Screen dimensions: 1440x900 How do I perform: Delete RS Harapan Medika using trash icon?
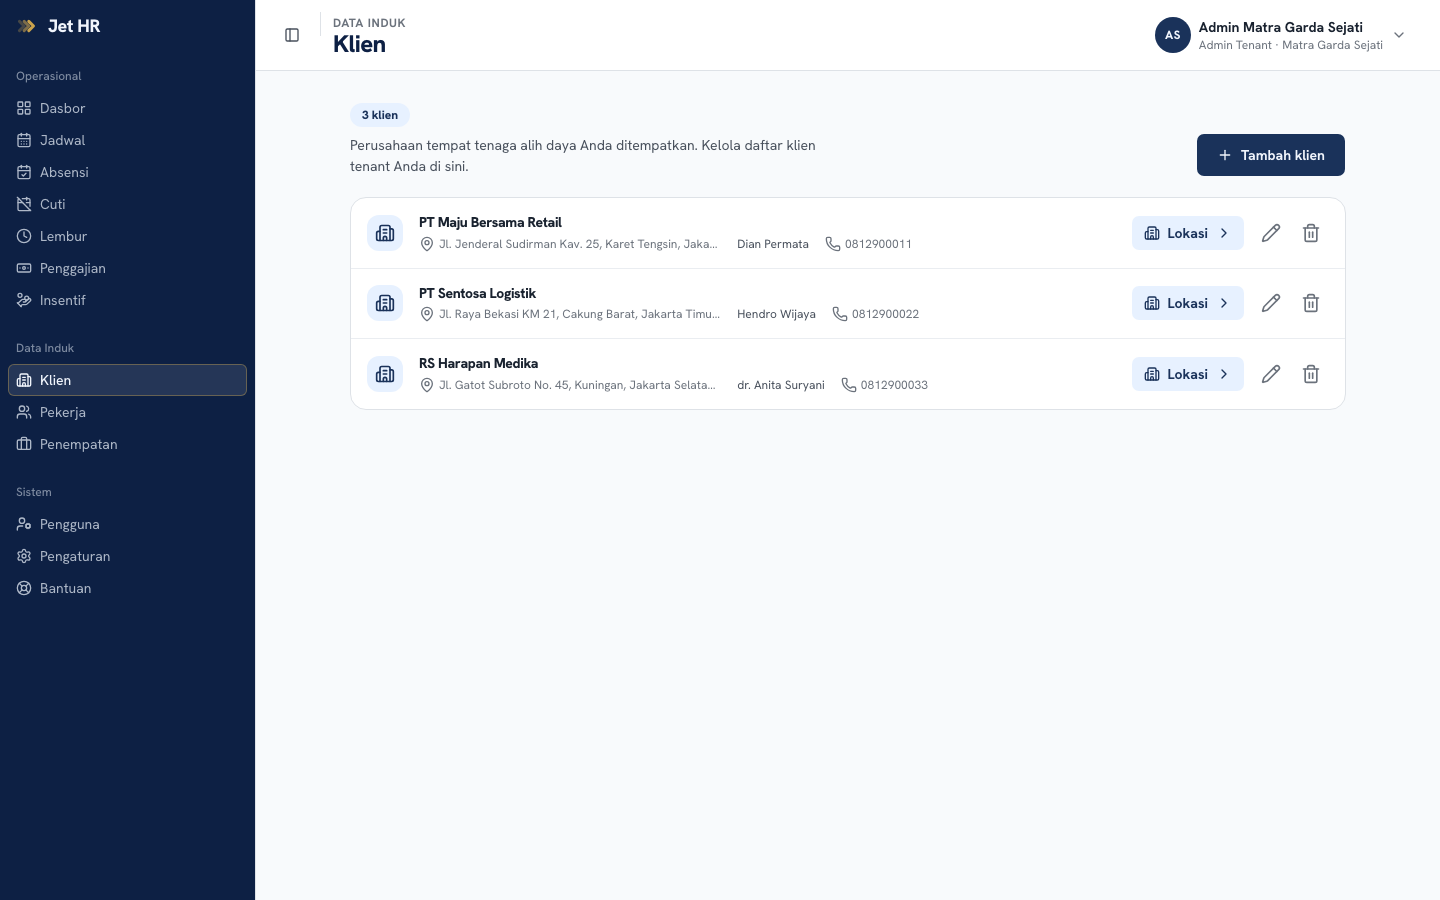click(1311, 374)
